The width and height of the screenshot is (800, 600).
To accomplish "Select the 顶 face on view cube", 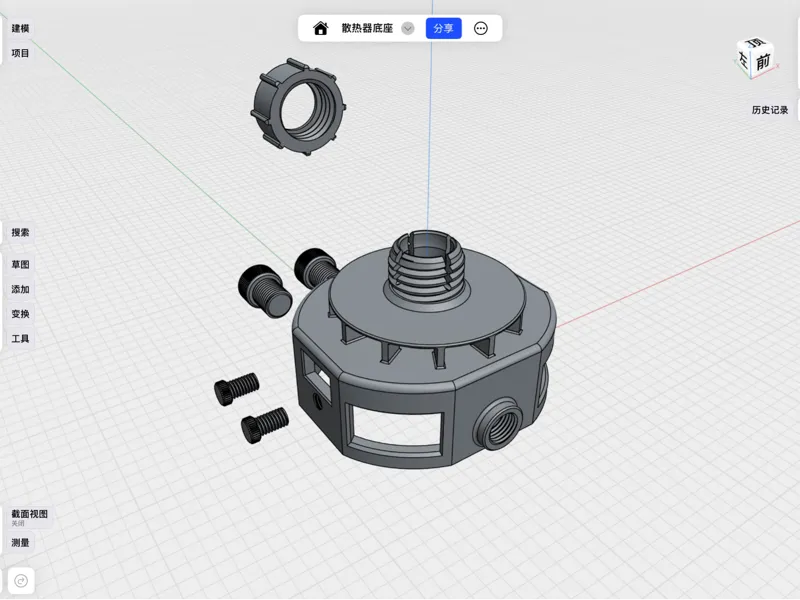I will click(756, 42).
